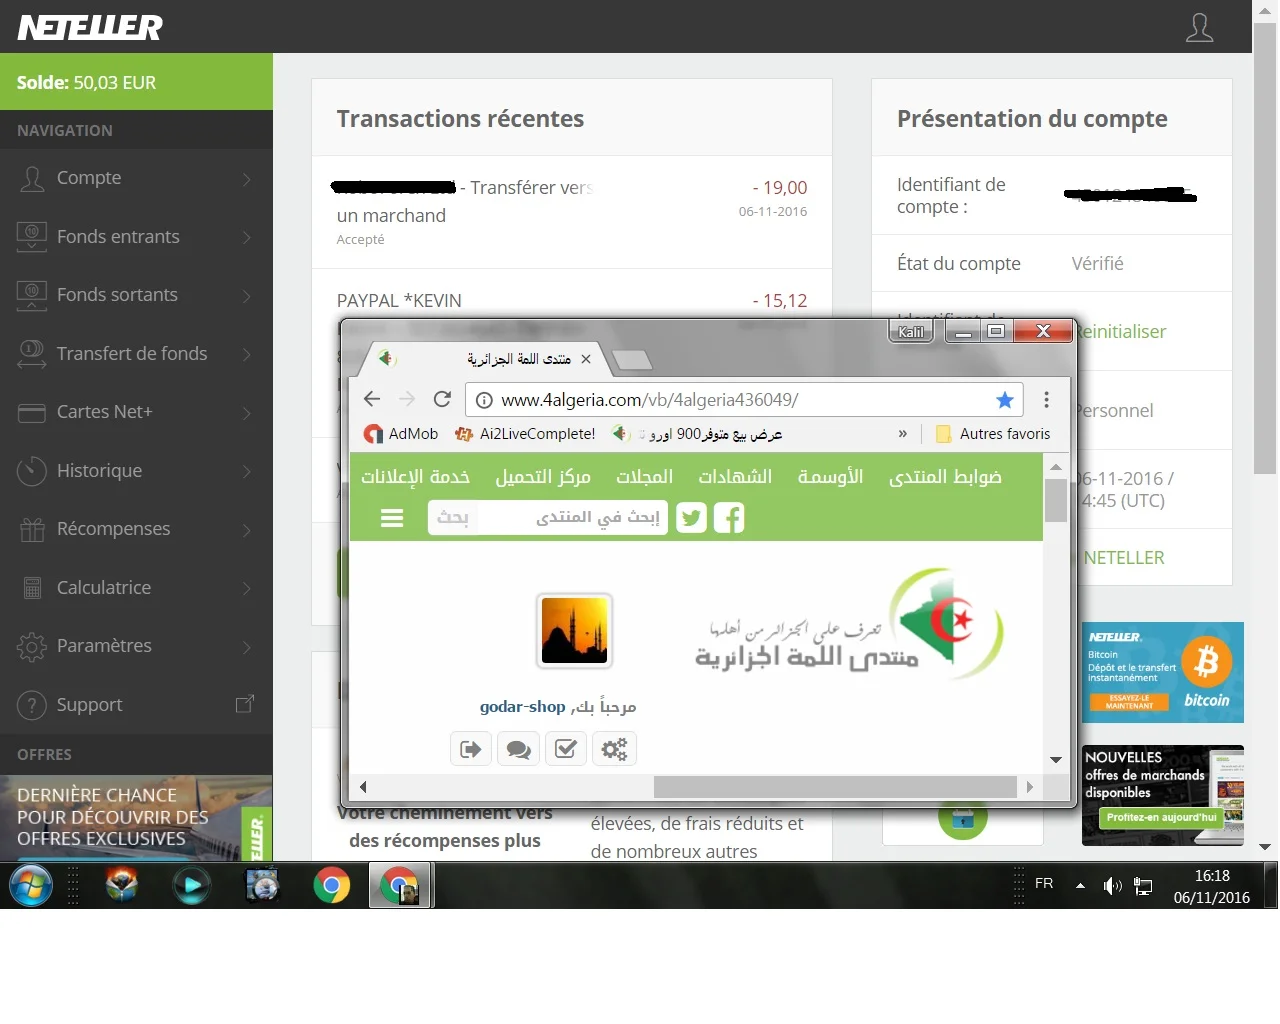This screenshot has width=1280, height=1024.
Task: Click the user profile icon in header
Action: point(1199,27)
